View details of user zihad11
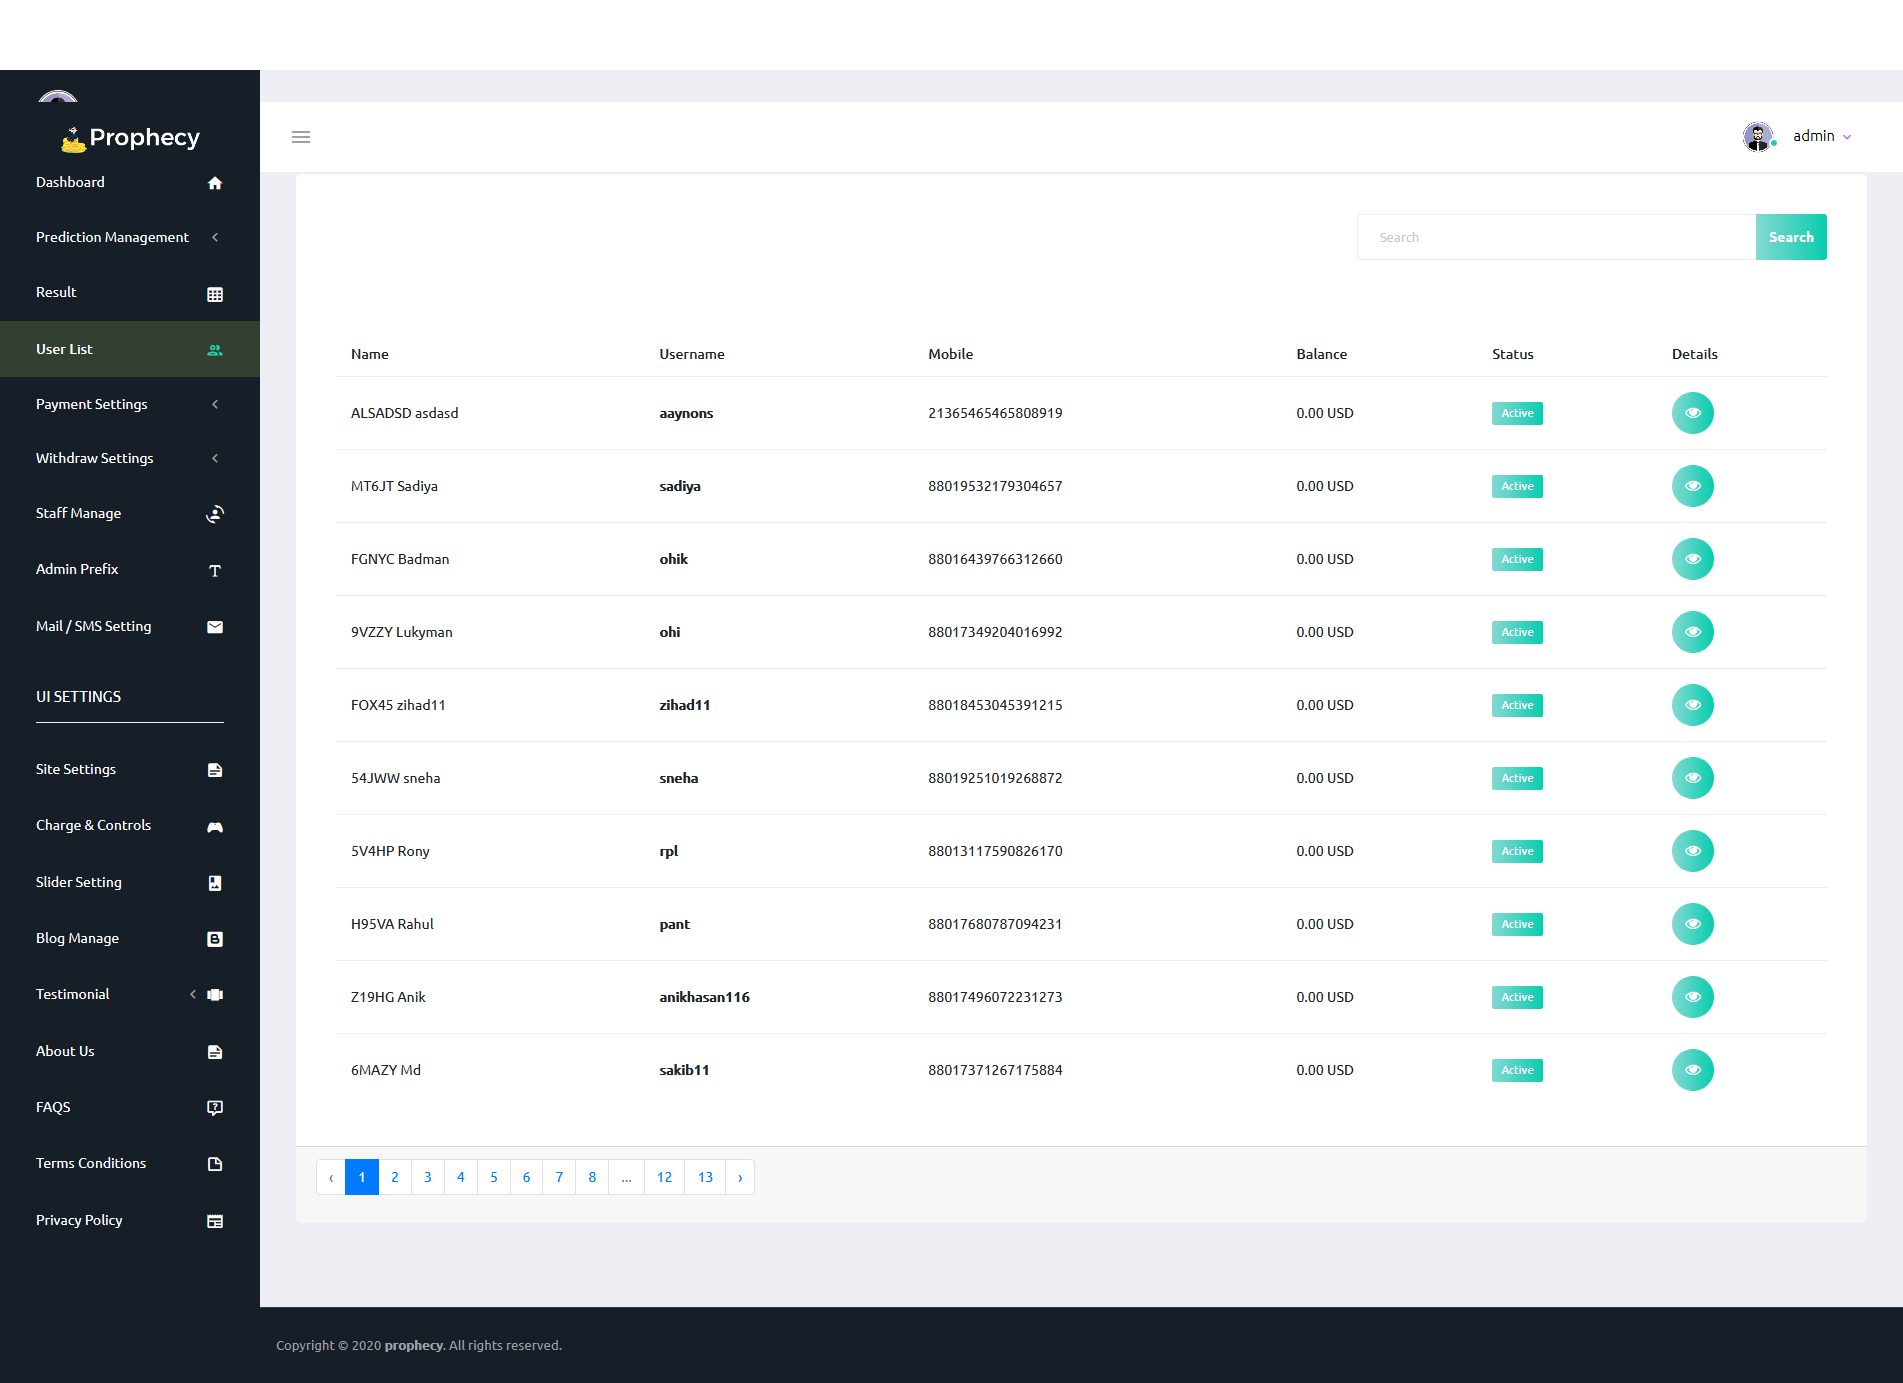This screenshot has height=1383, width=1903. tap(1693, 705)
